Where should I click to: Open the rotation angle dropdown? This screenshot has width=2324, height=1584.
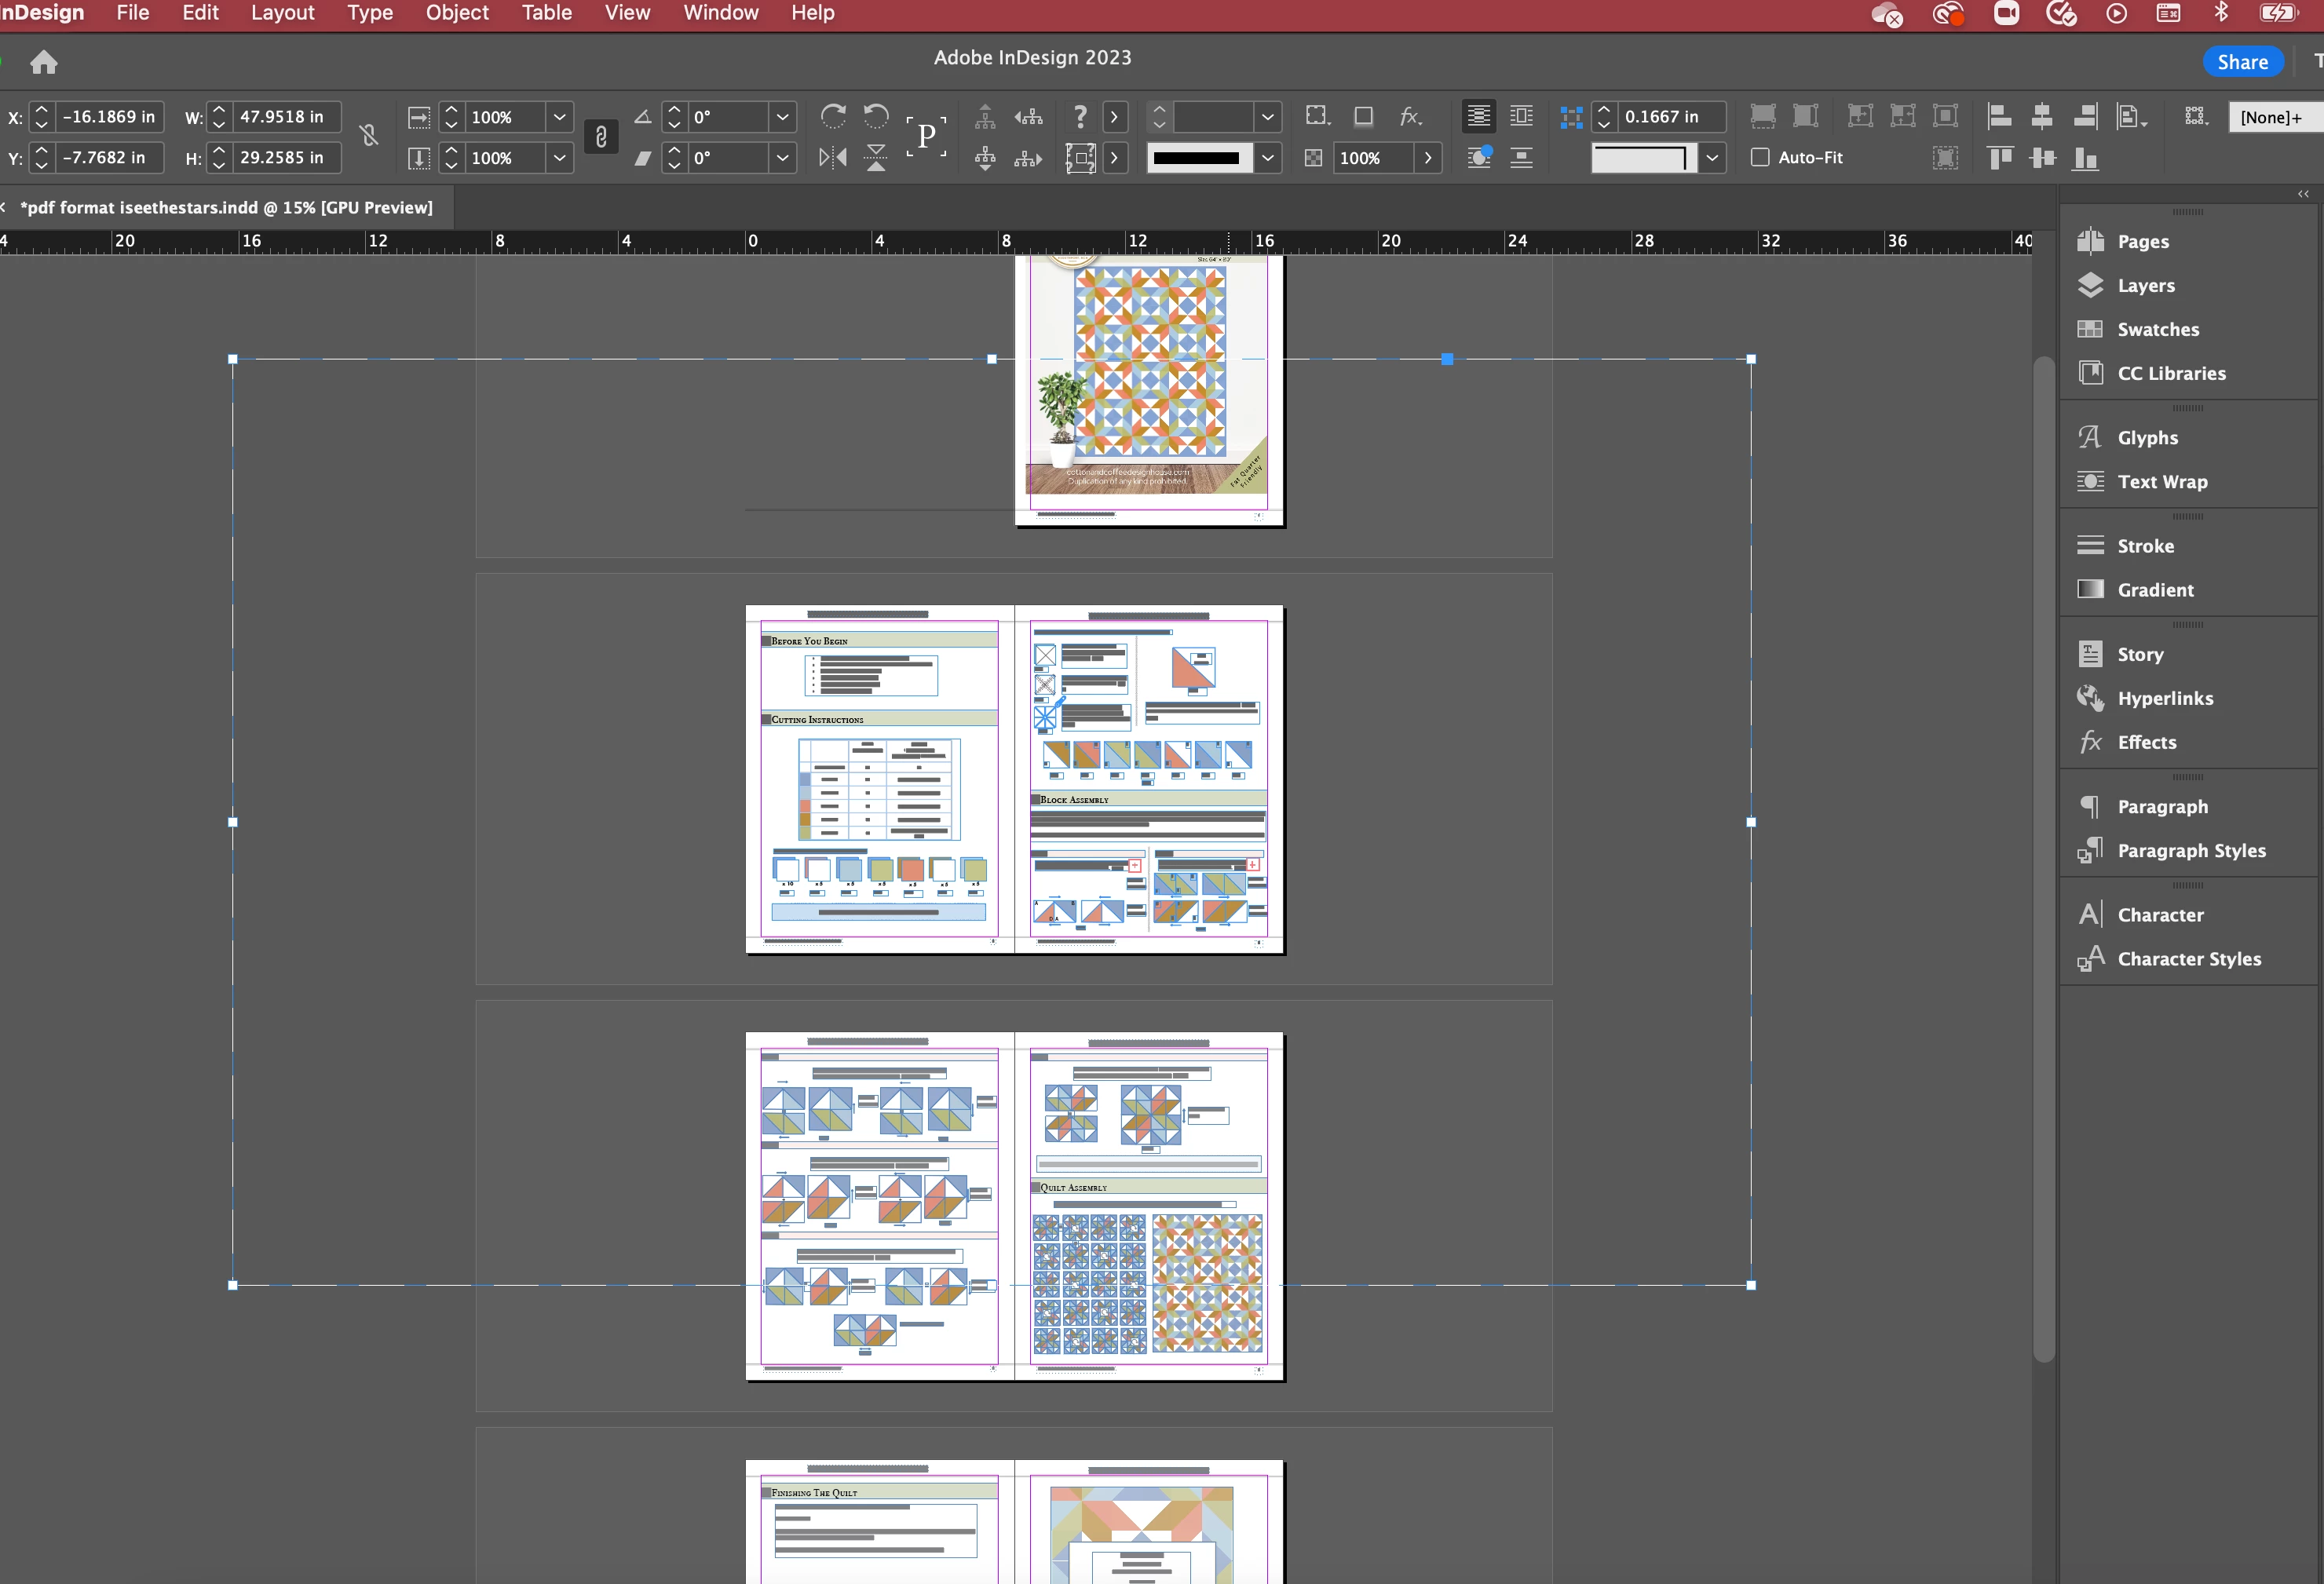pyautogui.click(x=782, y=117)
